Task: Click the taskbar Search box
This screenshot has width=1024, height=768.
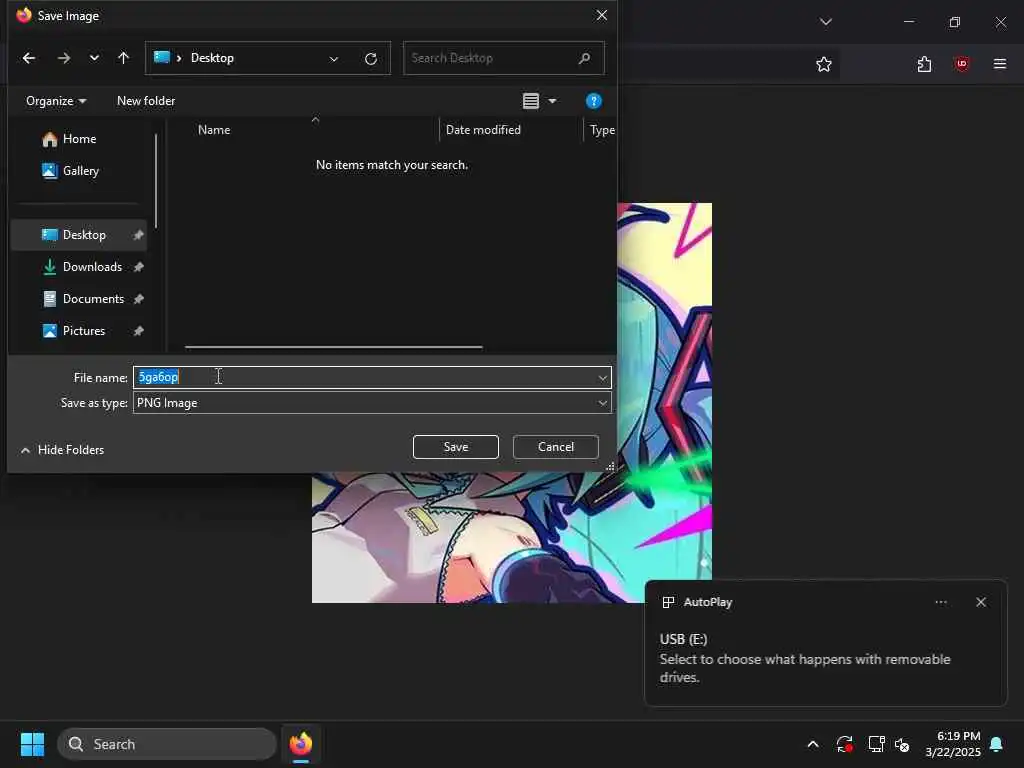Action: click(x=167, y=744)
